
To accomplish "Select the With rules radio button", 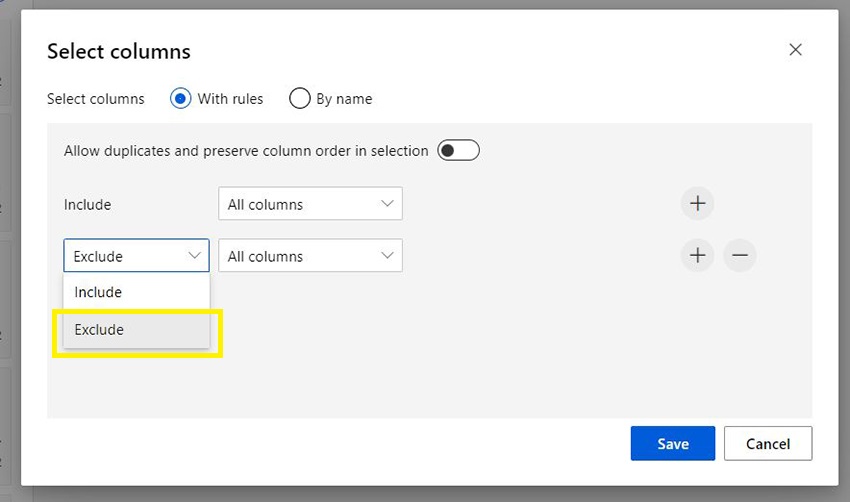I will point(181,99).
